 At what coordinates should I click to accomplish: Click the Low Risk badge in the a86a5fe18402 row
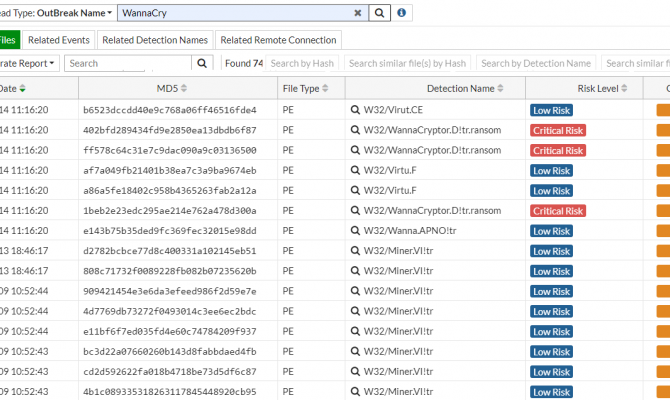(551, 191)
